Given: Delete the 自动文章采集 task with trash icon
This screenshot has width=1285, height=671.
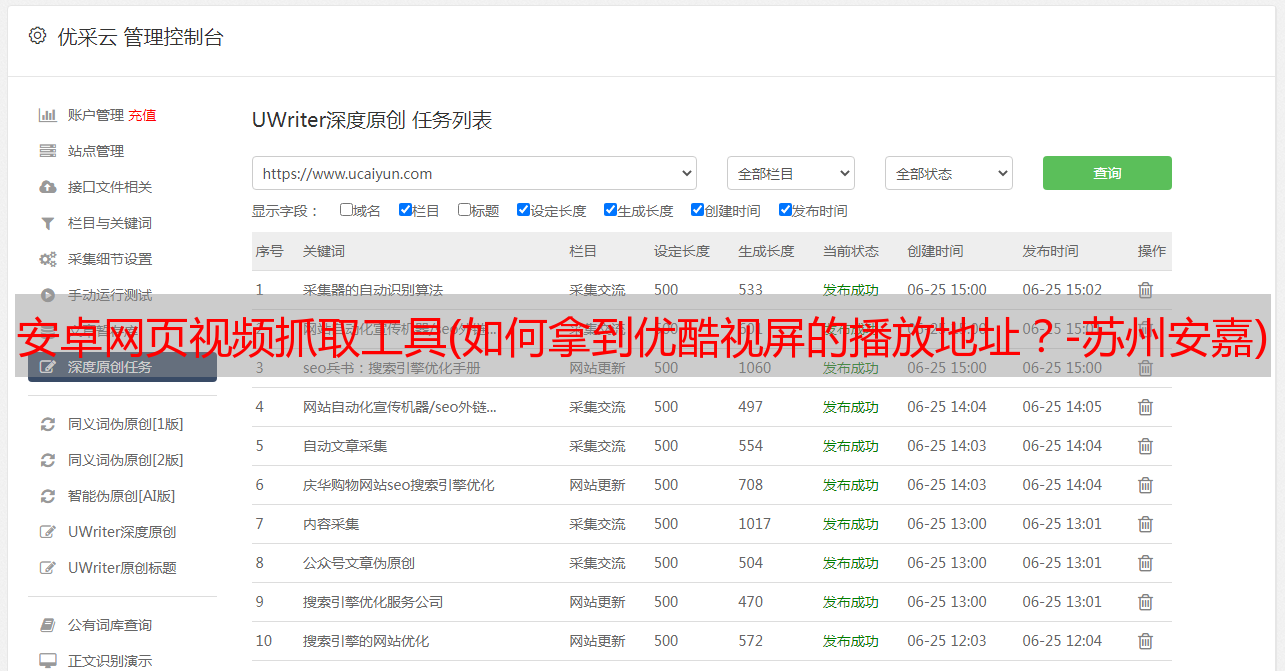Looking at the screenshot, I should [x=1146, y=446].
